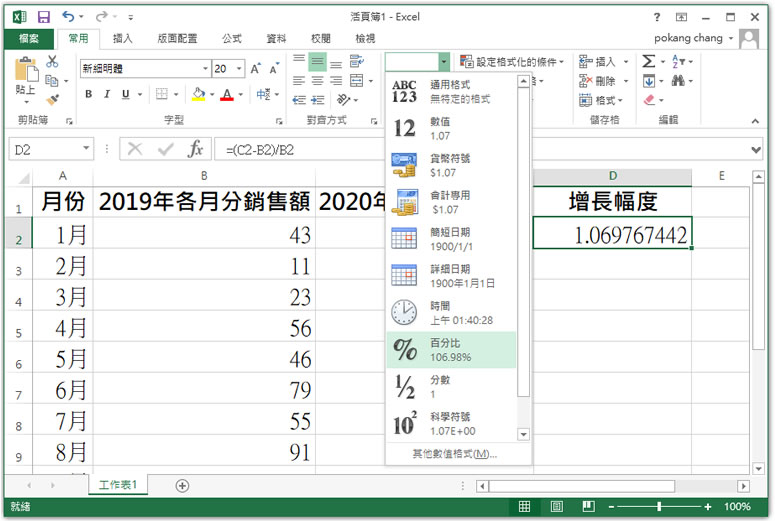Image resolution: width=775 pixels, height=521 pixels.
Task: Apply the red font color
Action: click(227, 94)
